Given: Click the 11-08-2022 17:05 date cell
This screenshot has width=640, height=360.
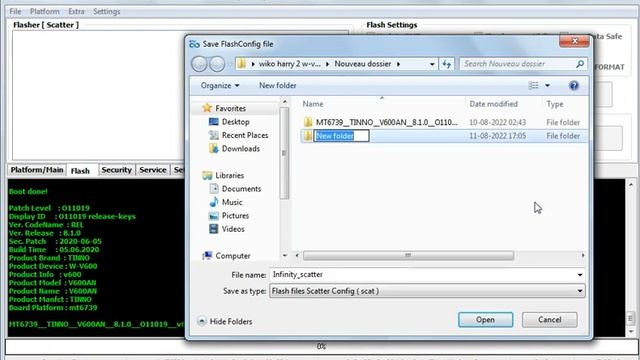Looking at the screenshot, I should [x=497, y=136].
